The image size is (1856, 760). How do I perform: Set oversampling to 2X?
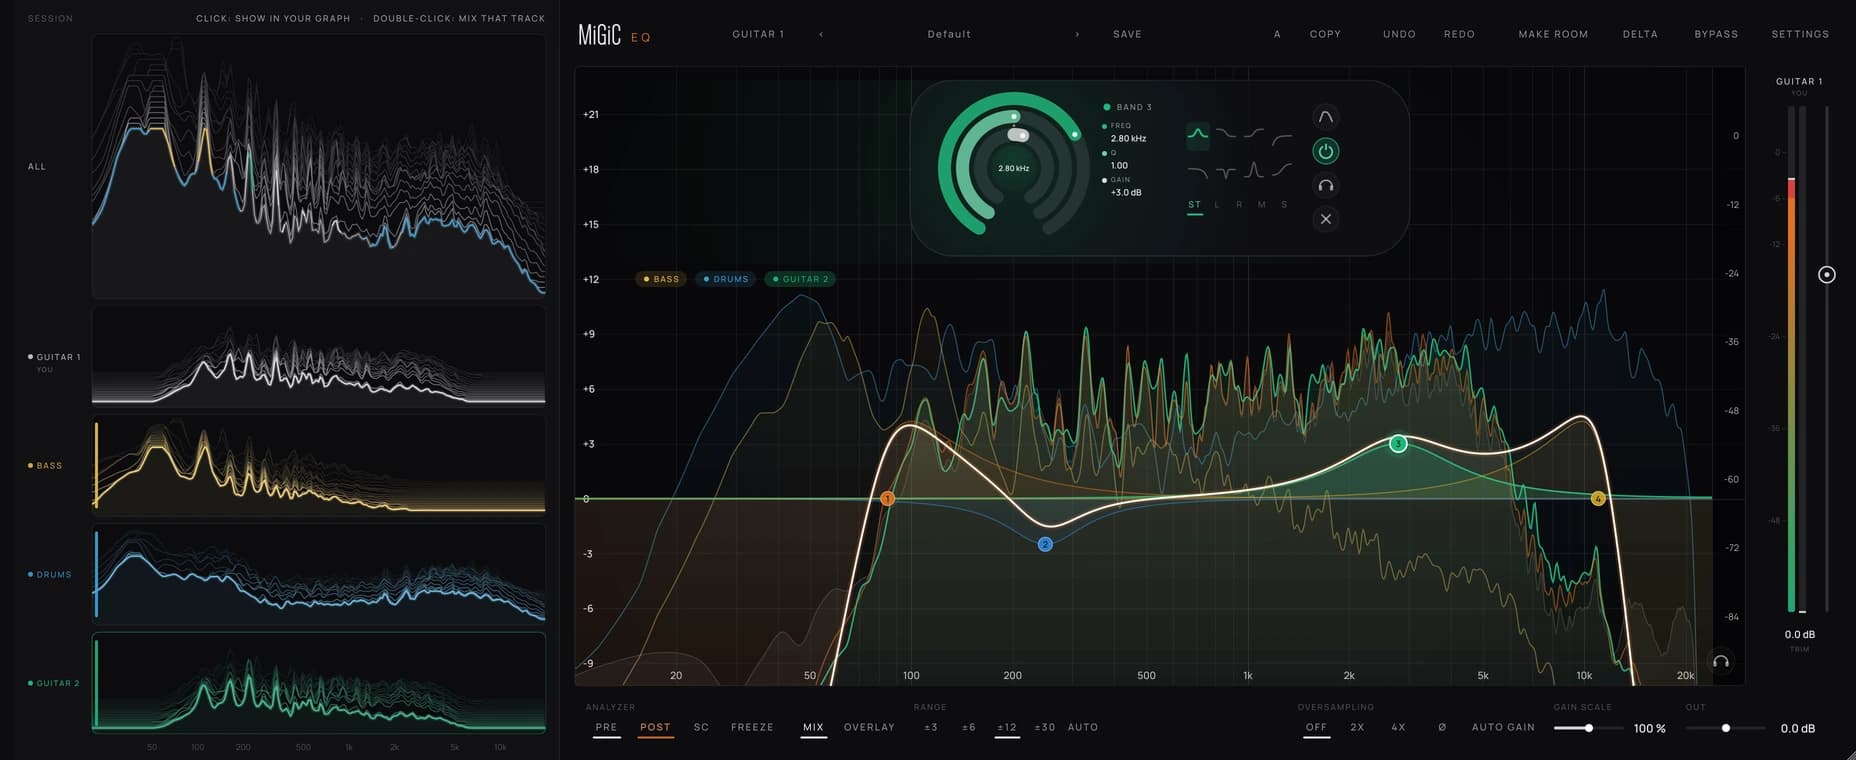pyautogui.click(x=1357, y=727)
